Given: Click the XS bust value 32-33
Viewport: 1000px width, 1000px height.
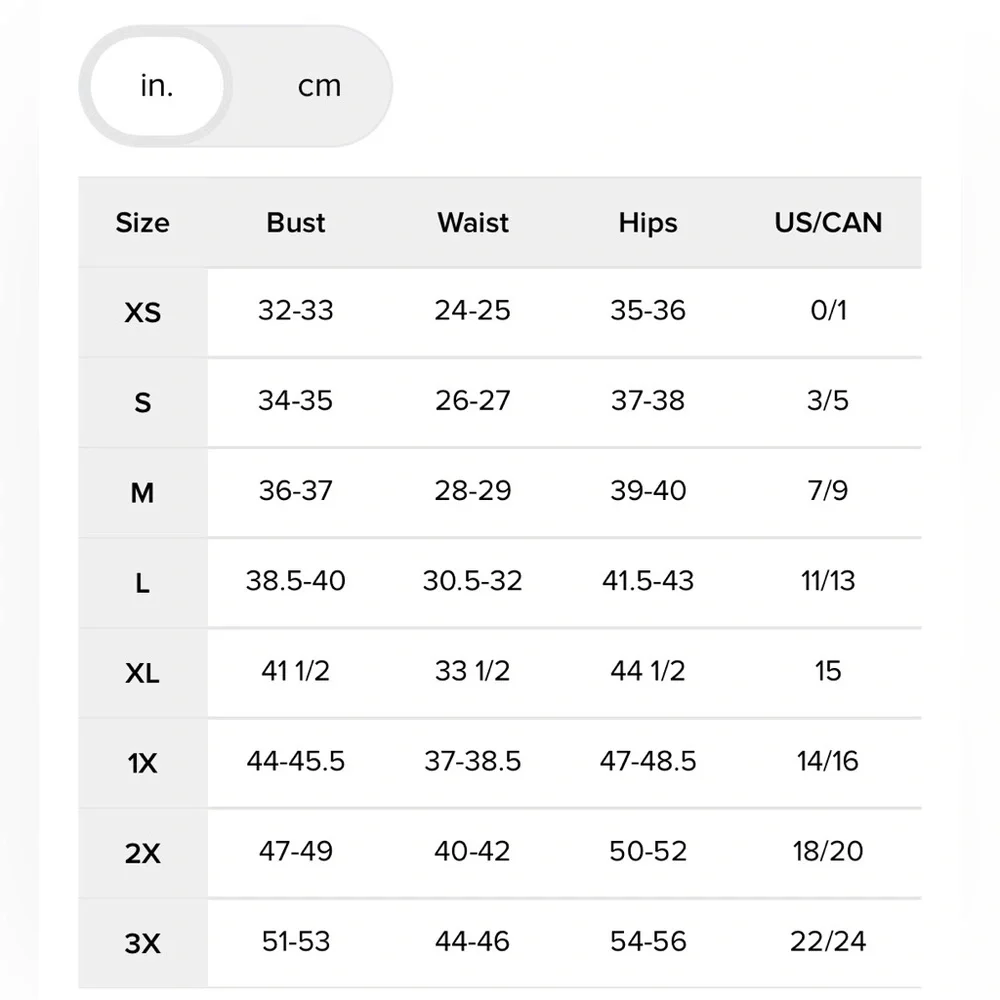Looking at the screenshot, I should [296, 310].
